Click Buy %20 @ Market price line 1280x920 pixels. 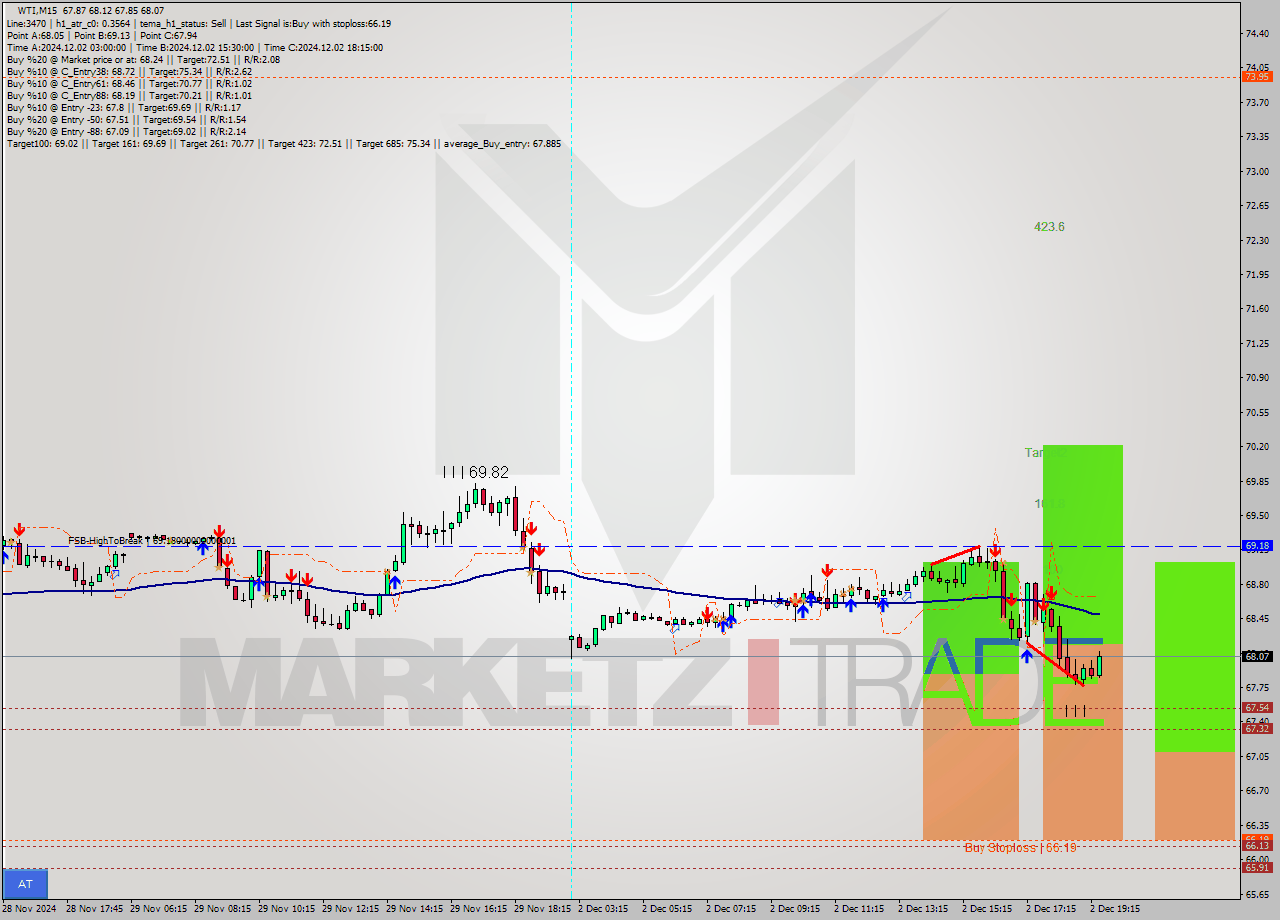coord(143,59)
